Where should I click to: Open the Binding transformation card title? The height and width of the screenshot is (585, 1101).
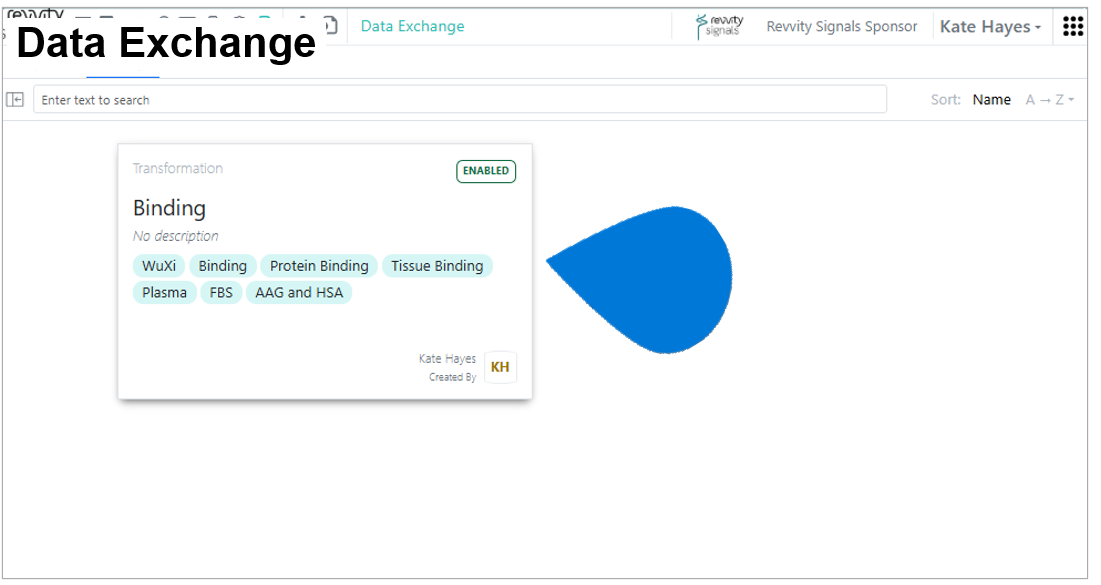[x=169, y=208]
